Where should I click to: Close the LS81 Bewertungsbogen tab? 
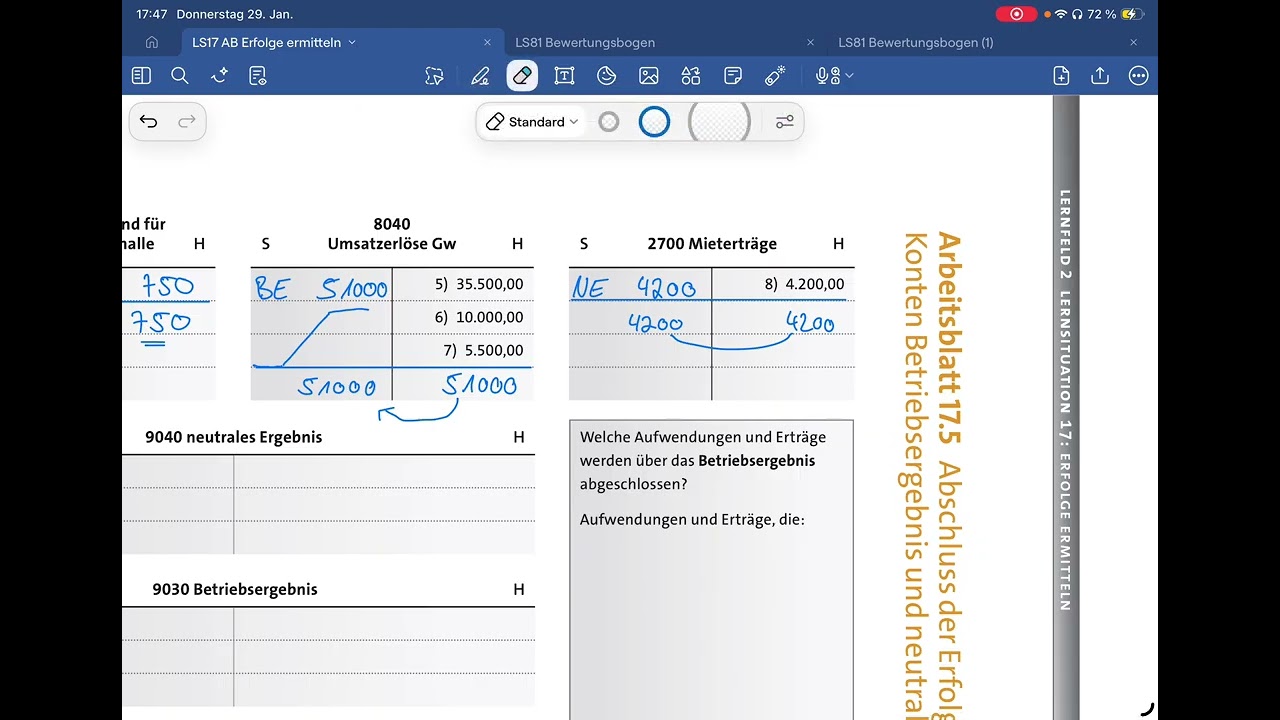click(811, 43)
